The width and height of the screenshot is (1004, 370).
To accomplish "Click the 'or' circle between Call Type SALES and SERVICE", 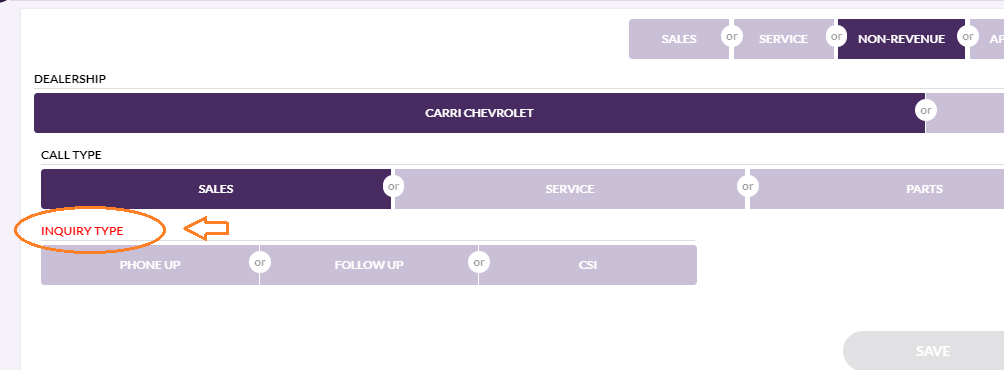I will (x=393, y=186).
